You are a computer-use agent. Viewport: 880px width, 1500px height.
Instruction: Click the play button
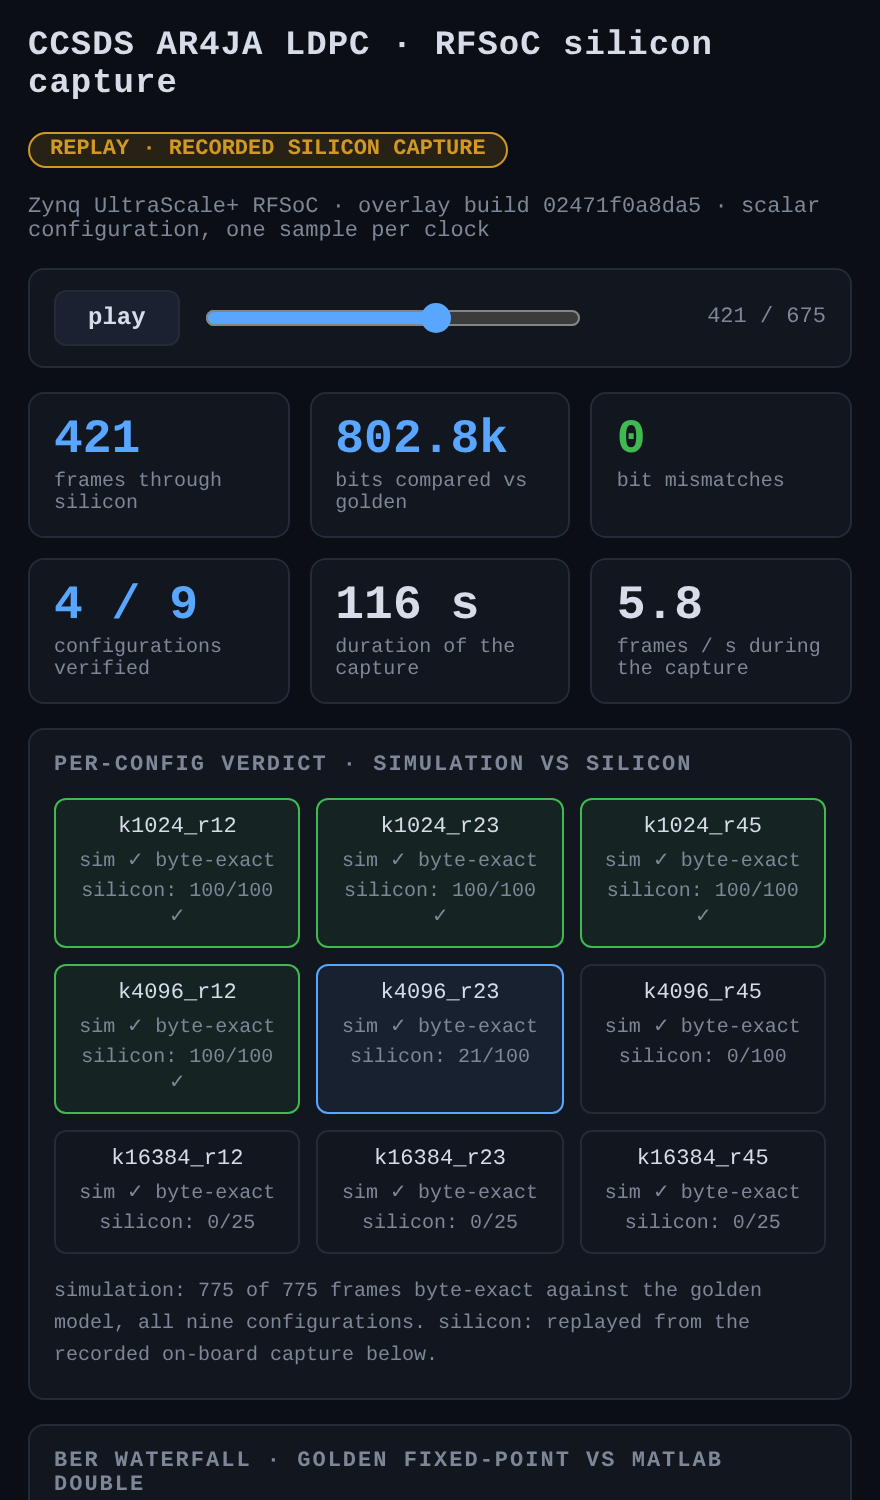117,318
